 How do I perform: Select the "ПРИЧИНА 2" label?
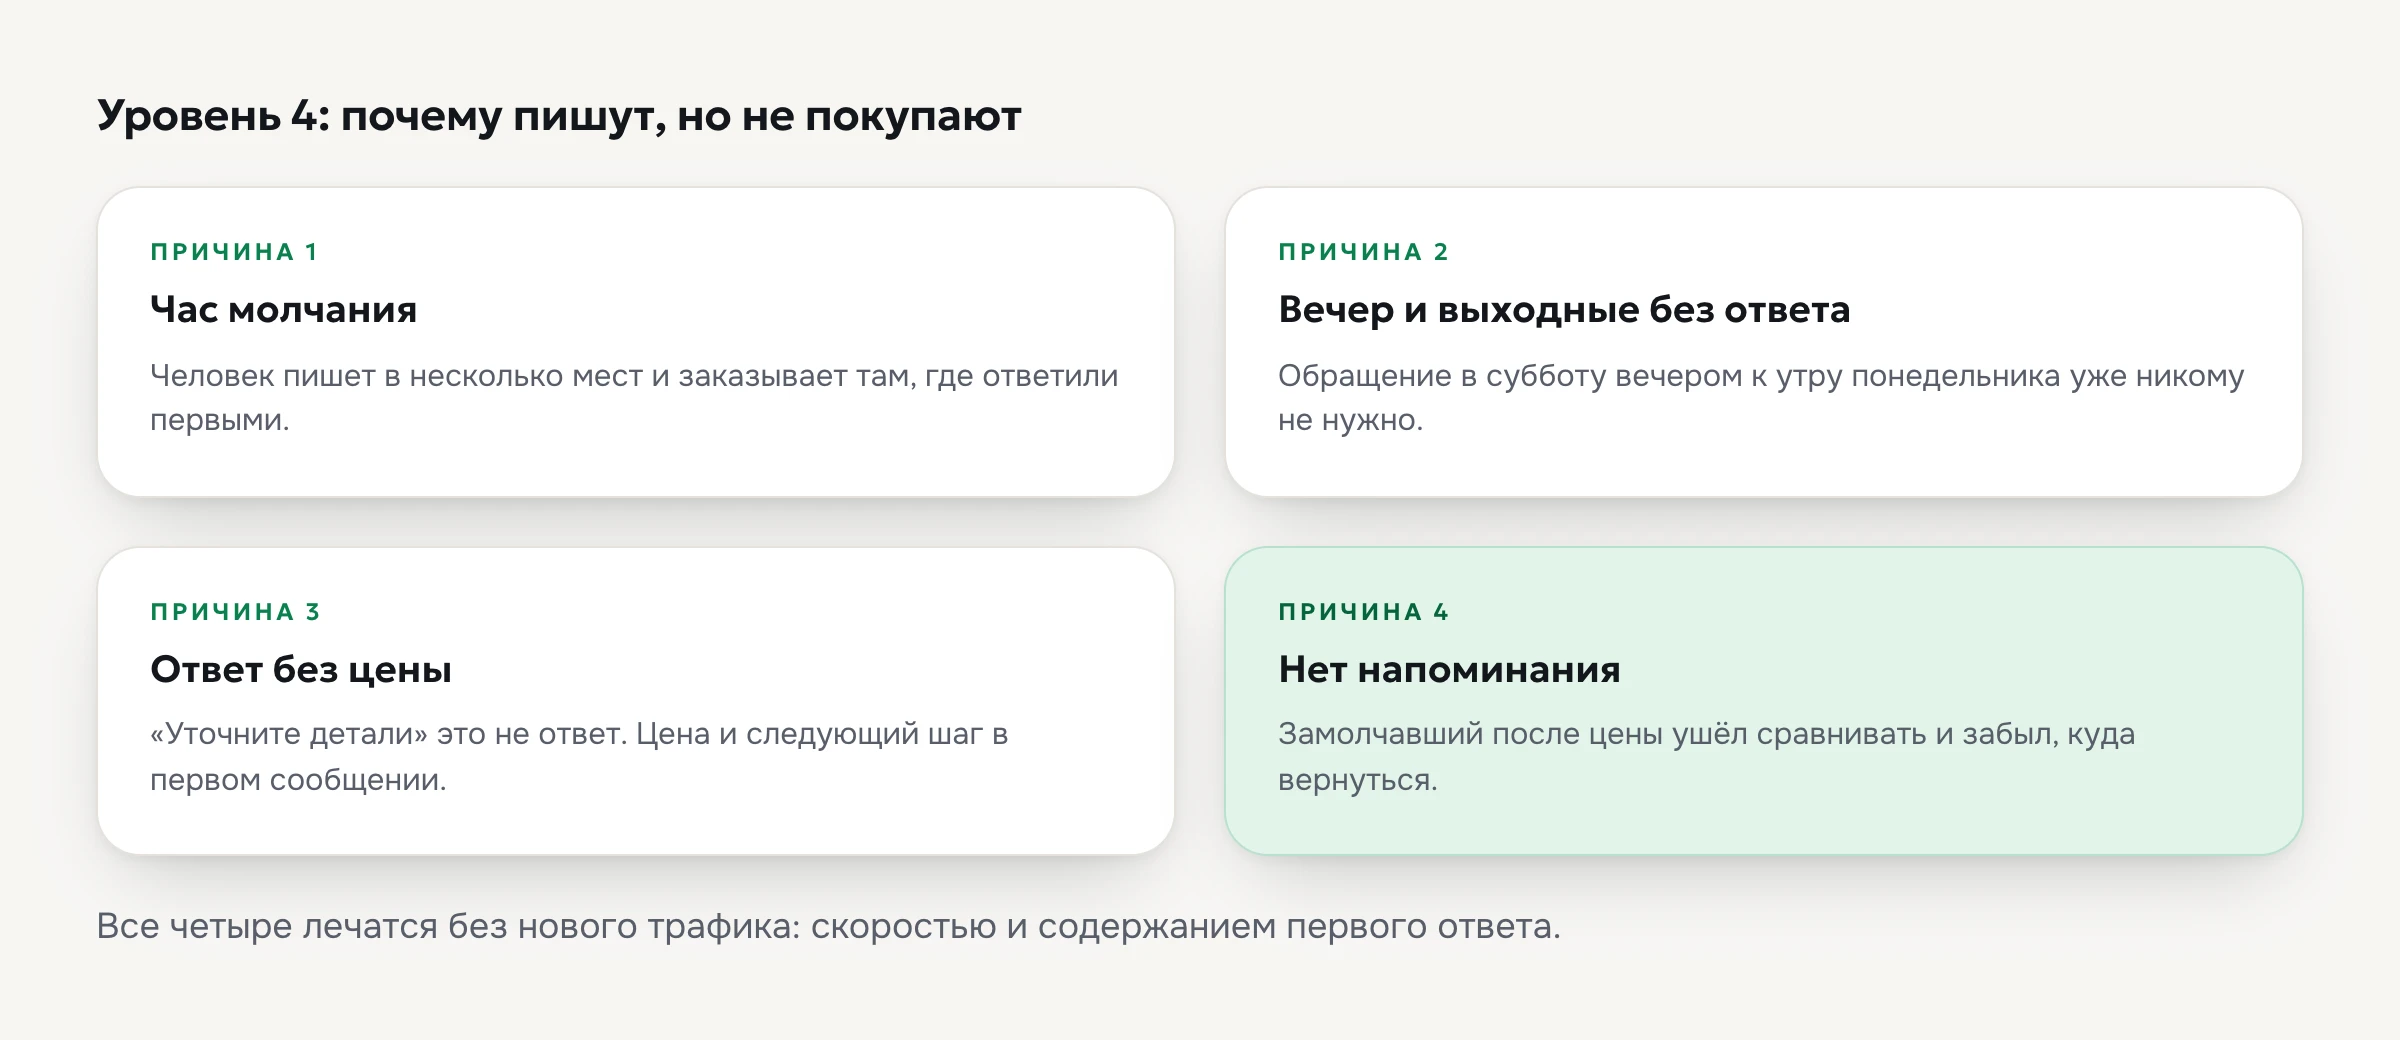tap(1363, 252)
